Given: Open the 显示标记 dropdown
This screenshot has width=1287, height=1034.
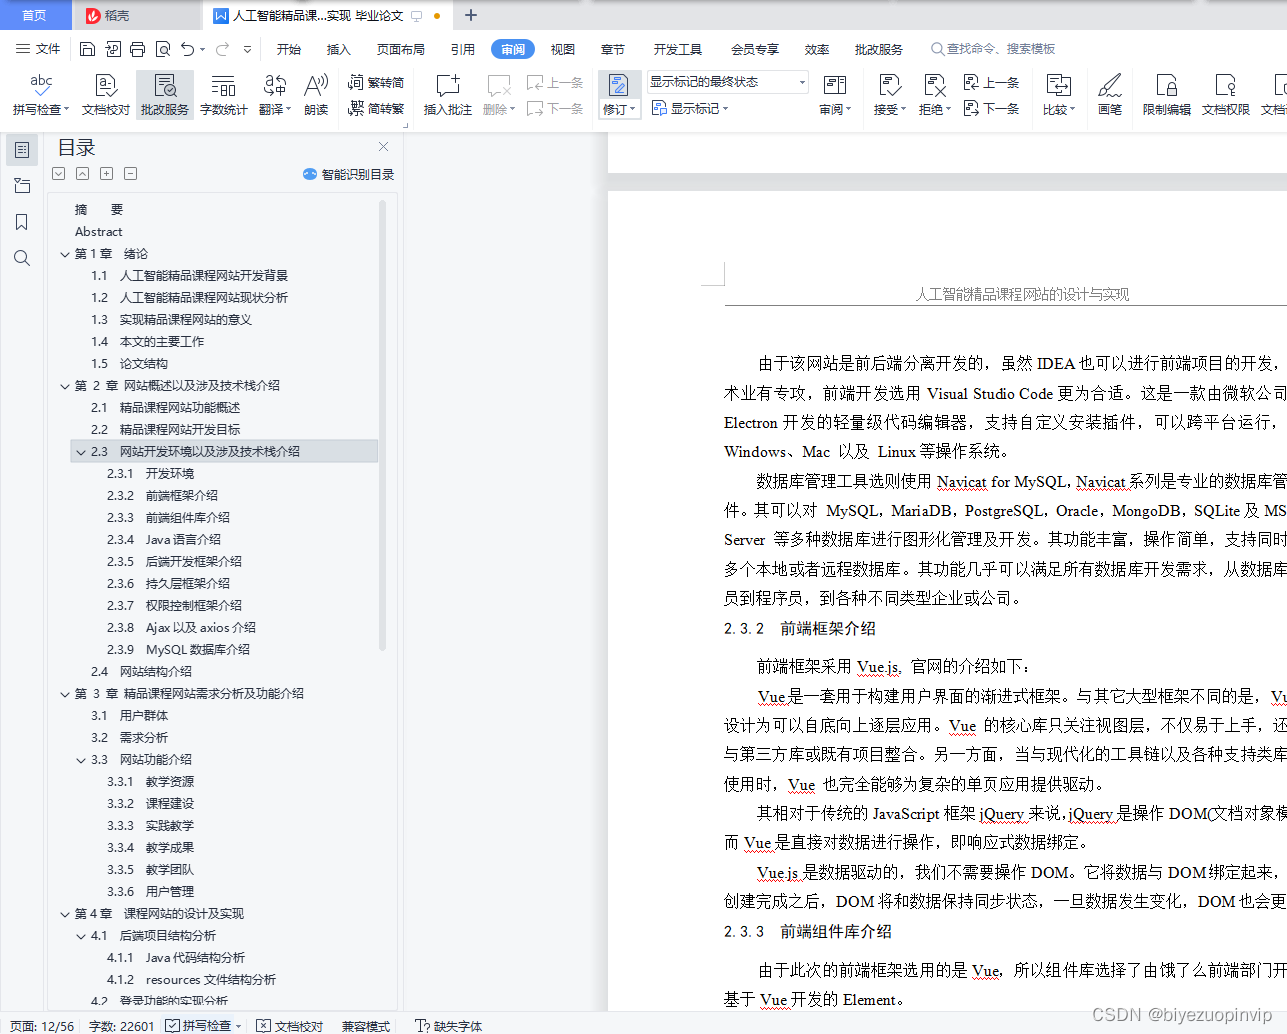Looking at the screenshot, I should (x=690, y=108).
